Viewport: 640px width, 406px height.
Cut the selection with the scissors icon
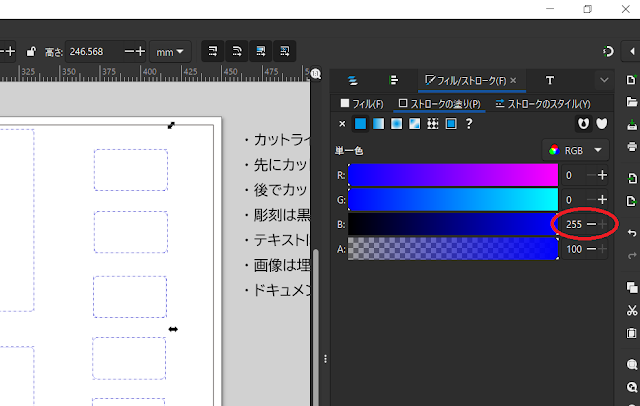[x=632, y=311]
